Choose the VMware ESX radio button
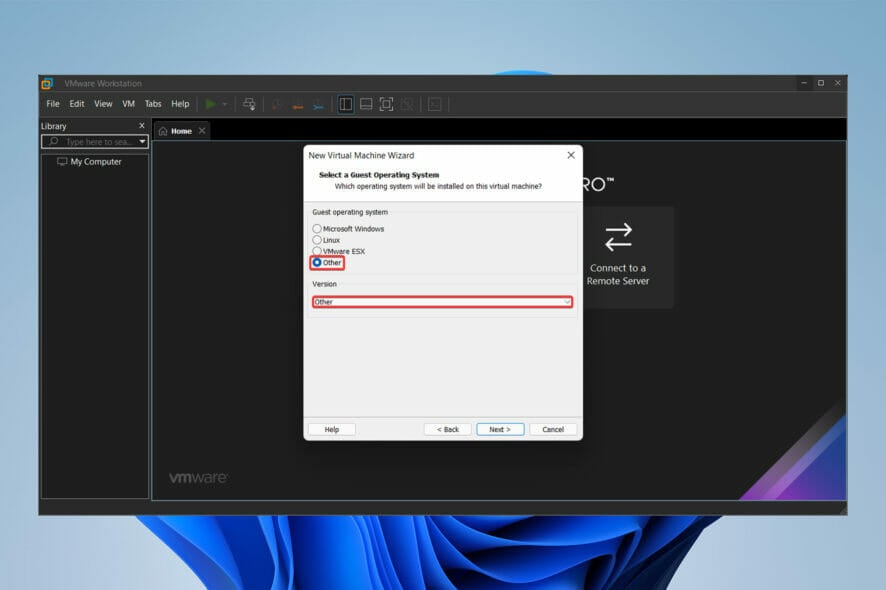 [318, 251]
